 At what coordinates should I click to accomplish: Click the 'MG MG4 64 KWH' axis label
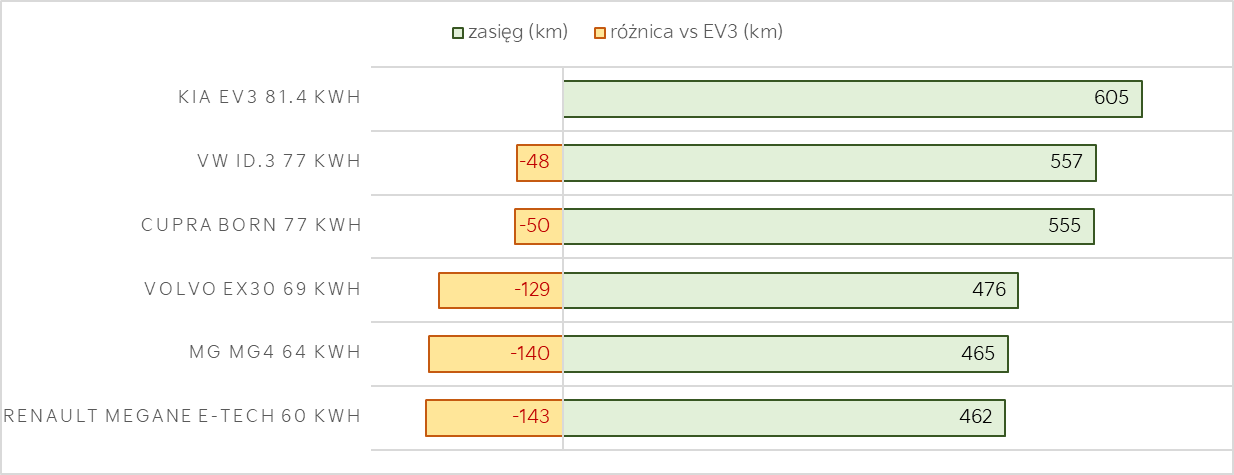pos(275,353)
